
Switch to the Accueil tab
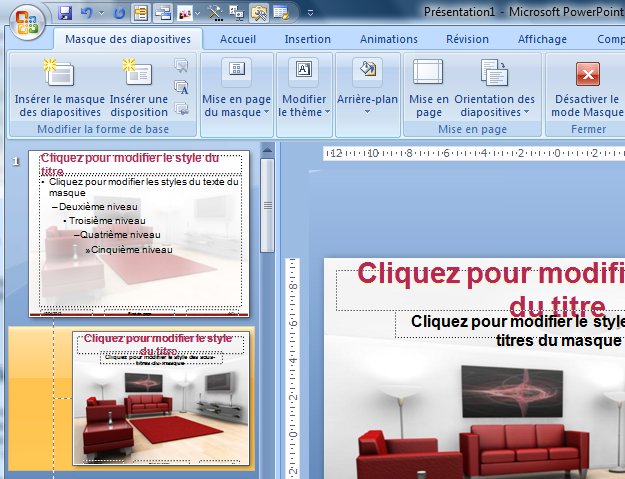[237, 39]
